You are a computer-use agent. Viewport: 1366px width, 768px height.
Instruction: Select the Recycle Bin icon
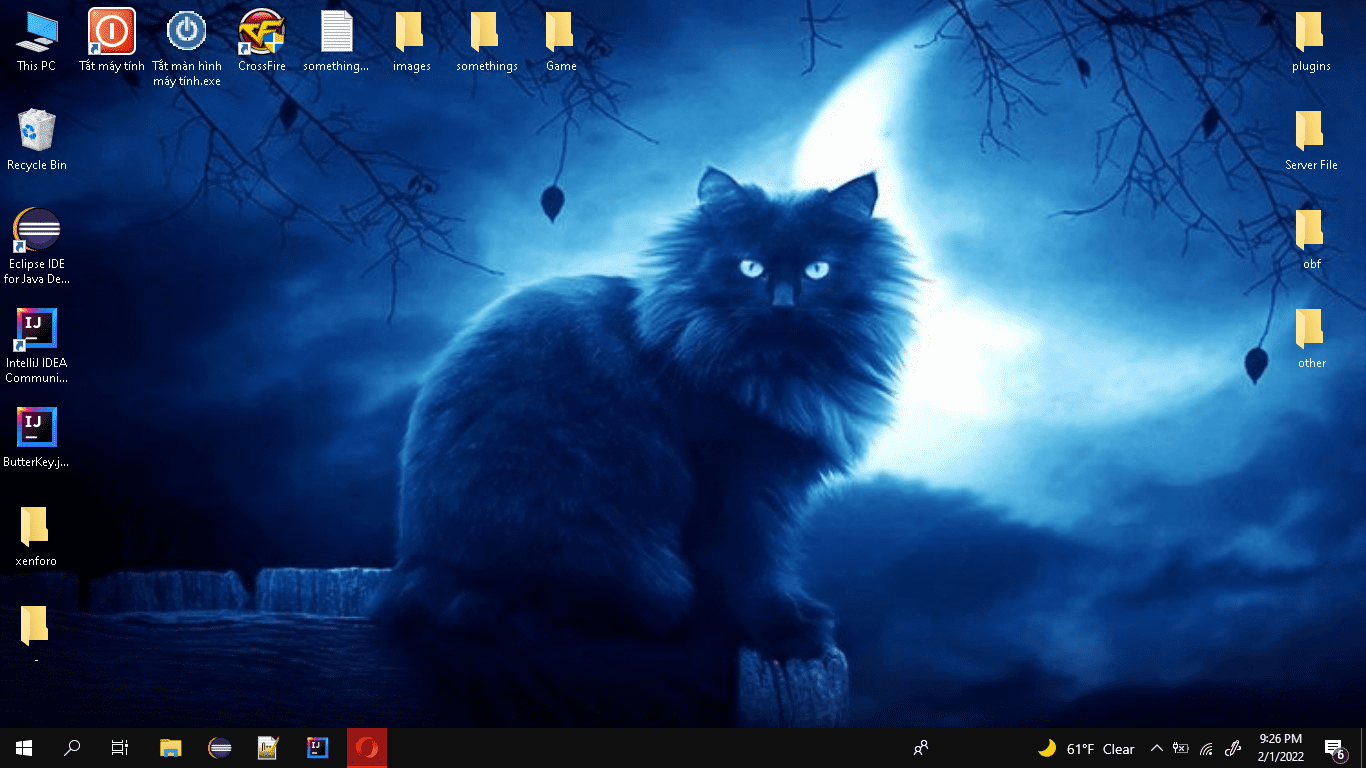(37, 140)
